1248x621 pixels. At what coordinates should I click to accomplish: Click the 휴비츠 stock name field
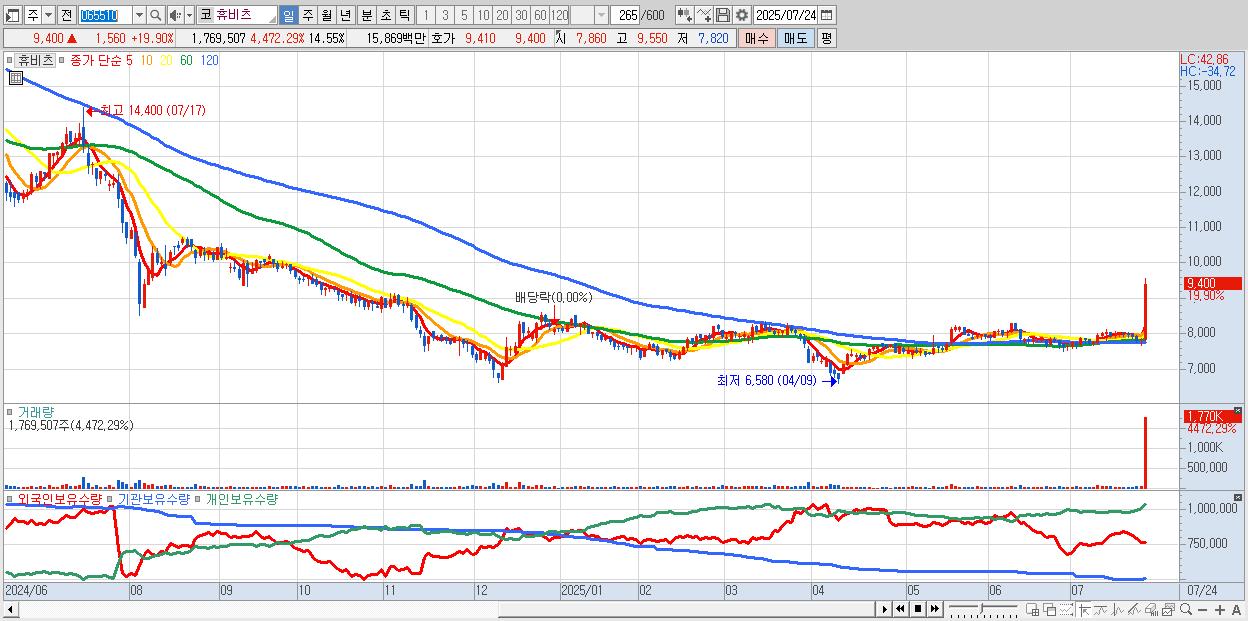pos(245,15)
